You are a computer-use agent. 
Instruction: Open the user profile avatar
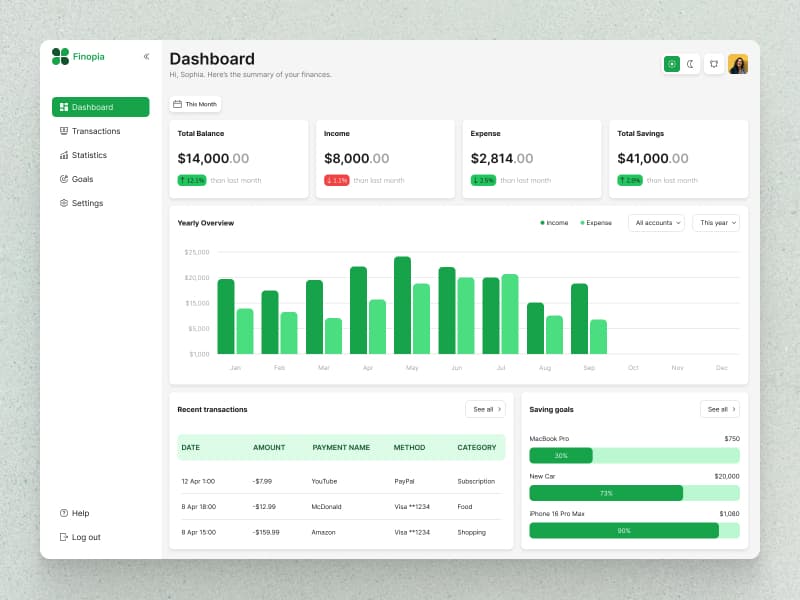[738, 64]
